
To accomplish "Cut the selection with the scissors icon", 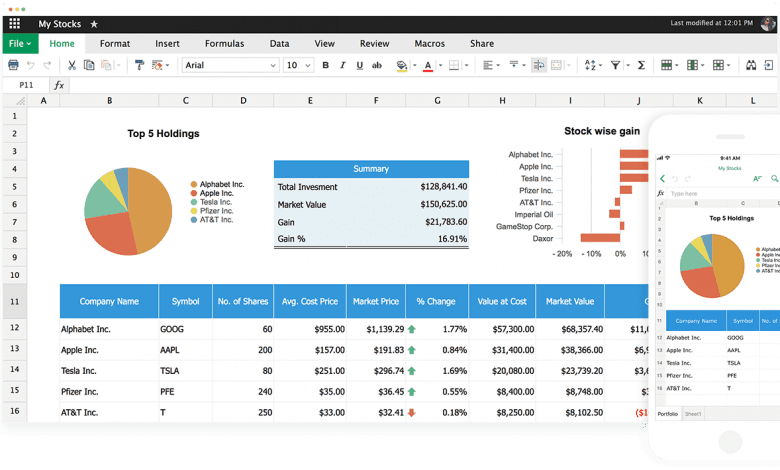I will 72,65.
